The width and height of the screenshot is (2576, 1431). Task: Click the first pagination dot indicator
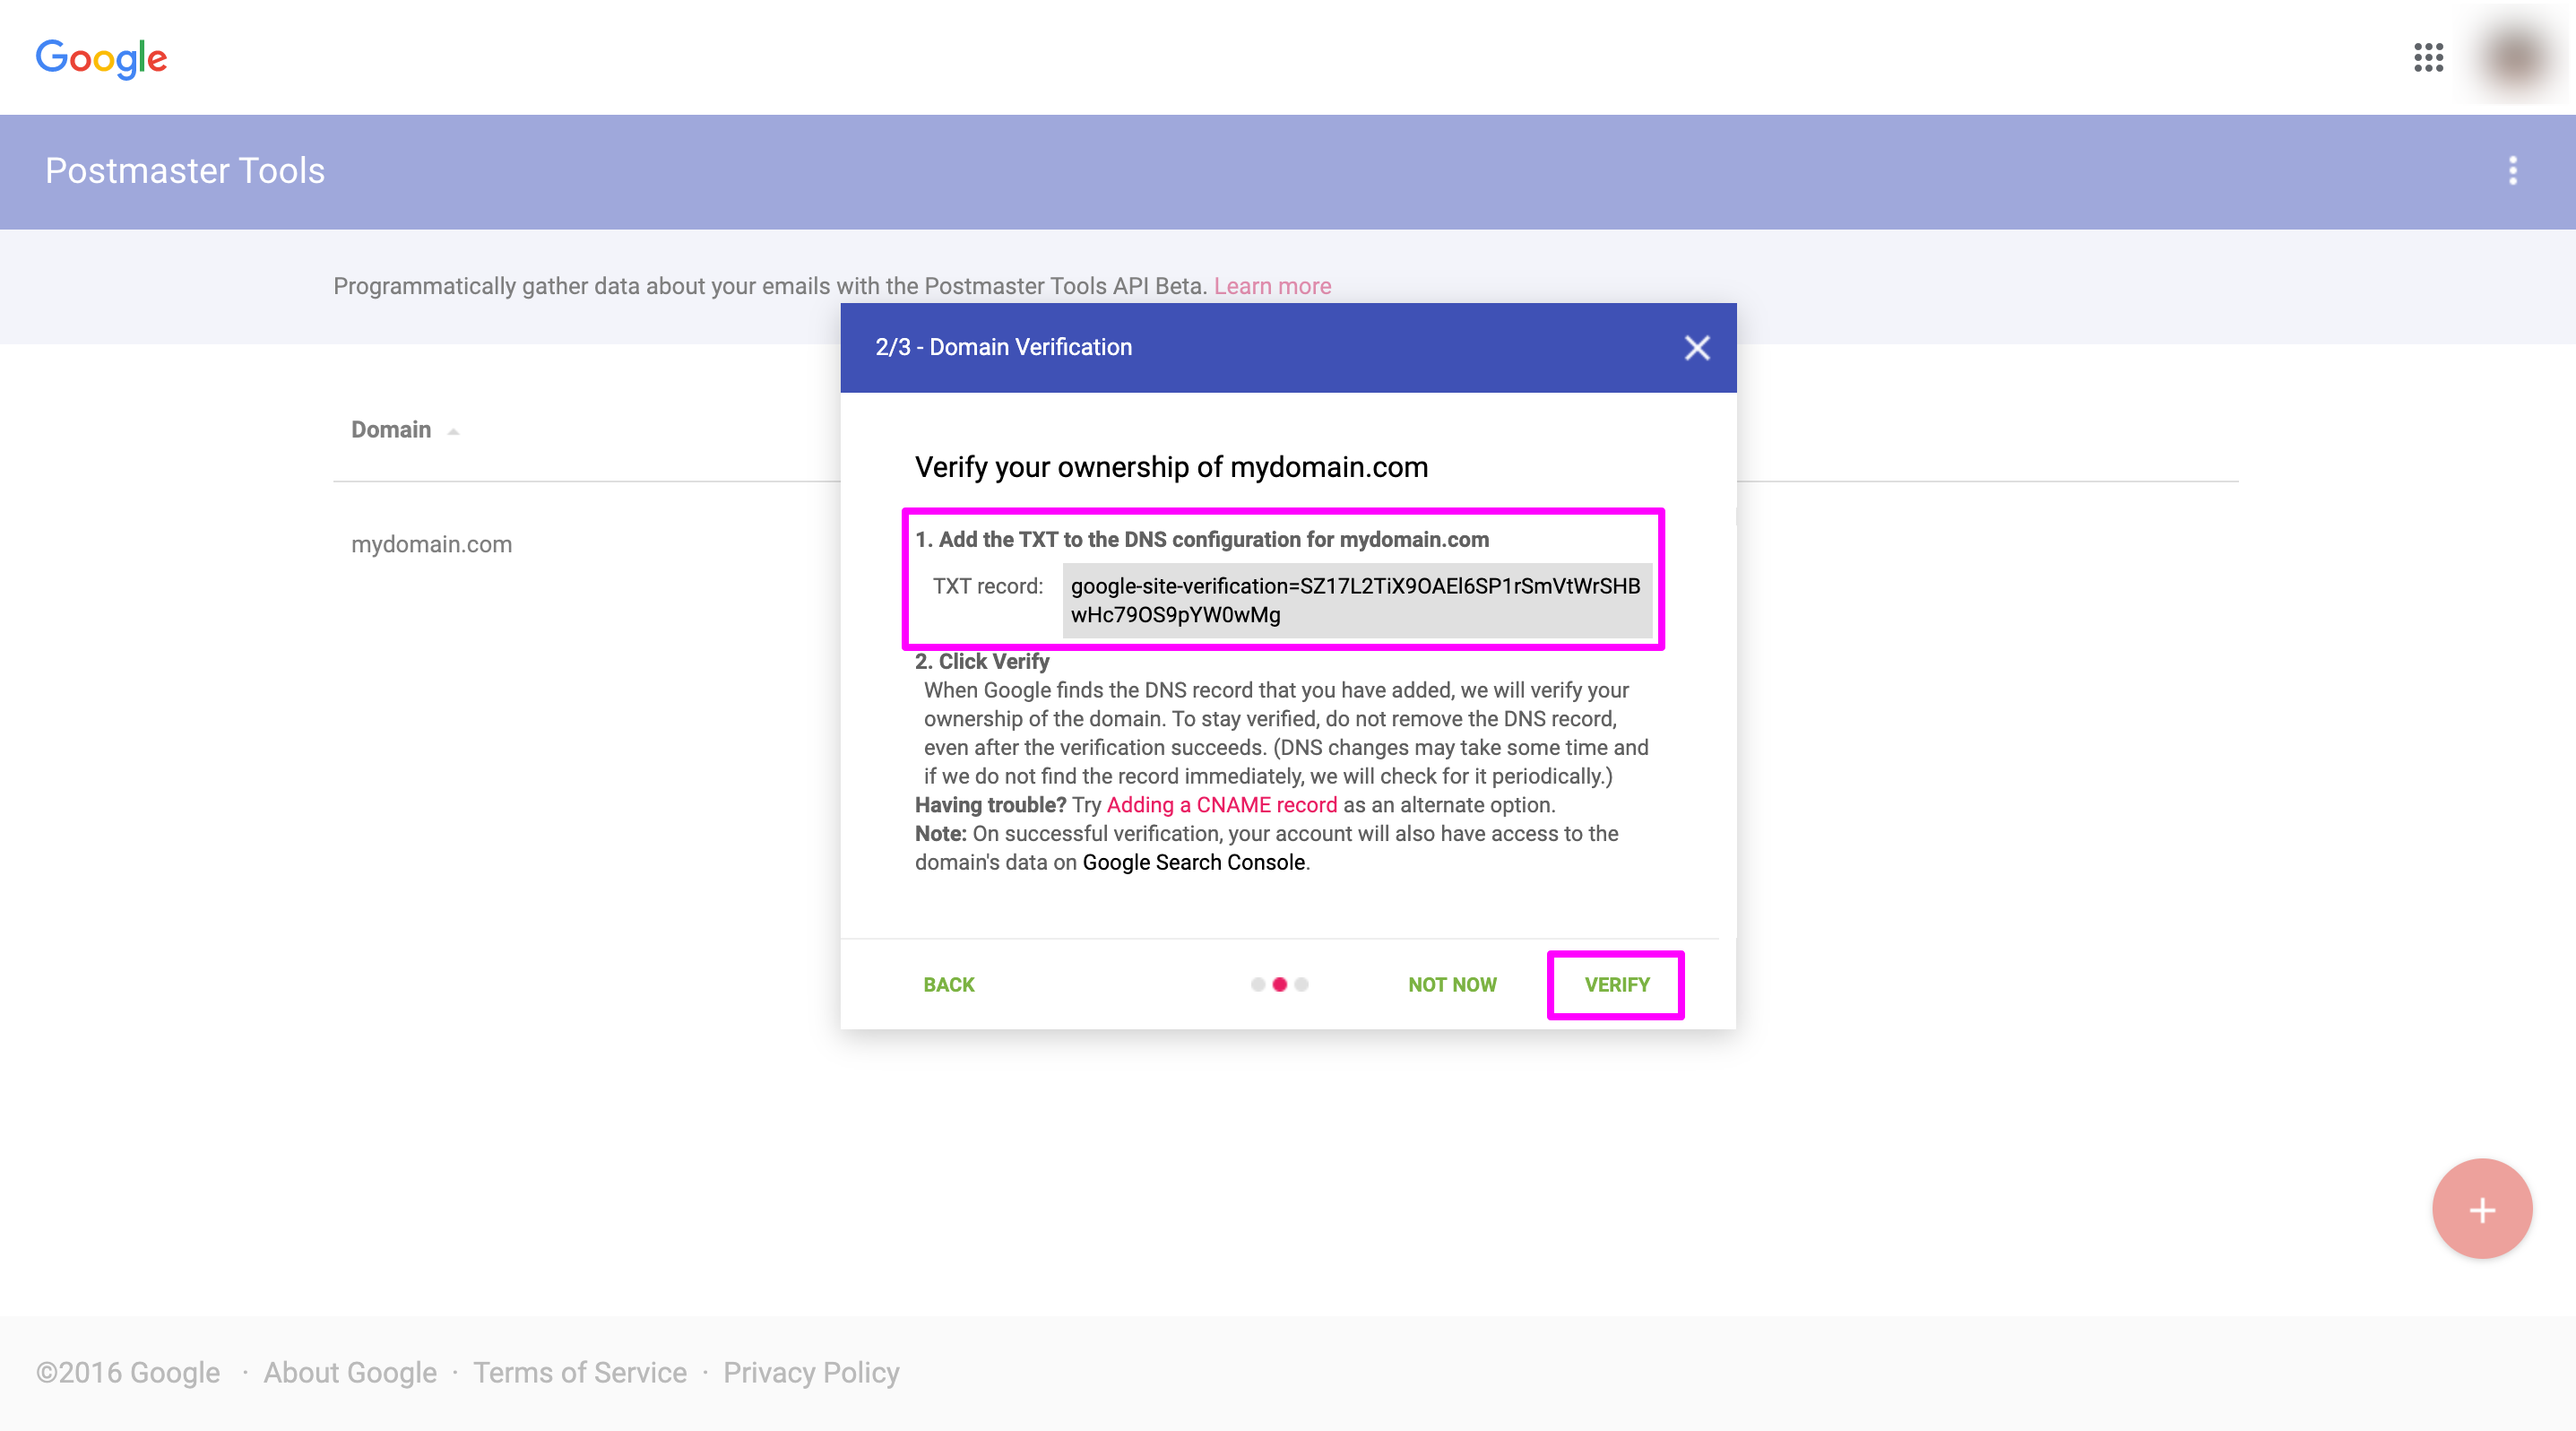click(1259, 982)
